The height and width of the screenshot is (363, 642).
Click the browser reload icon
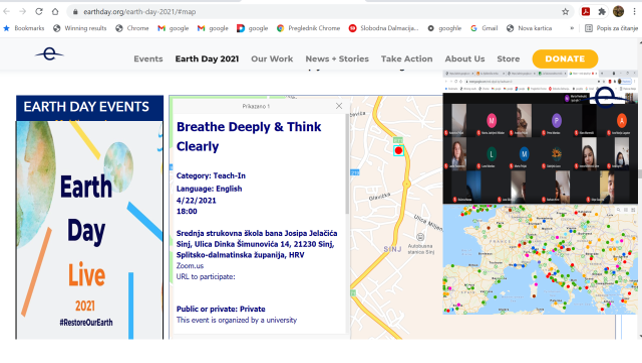coord(39,11)
